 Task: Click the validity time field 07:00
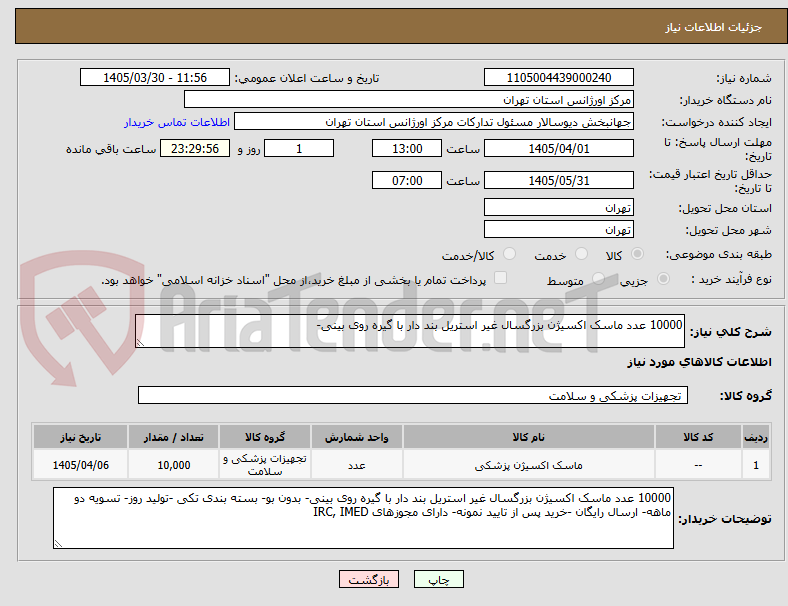[x=407, y=180]
